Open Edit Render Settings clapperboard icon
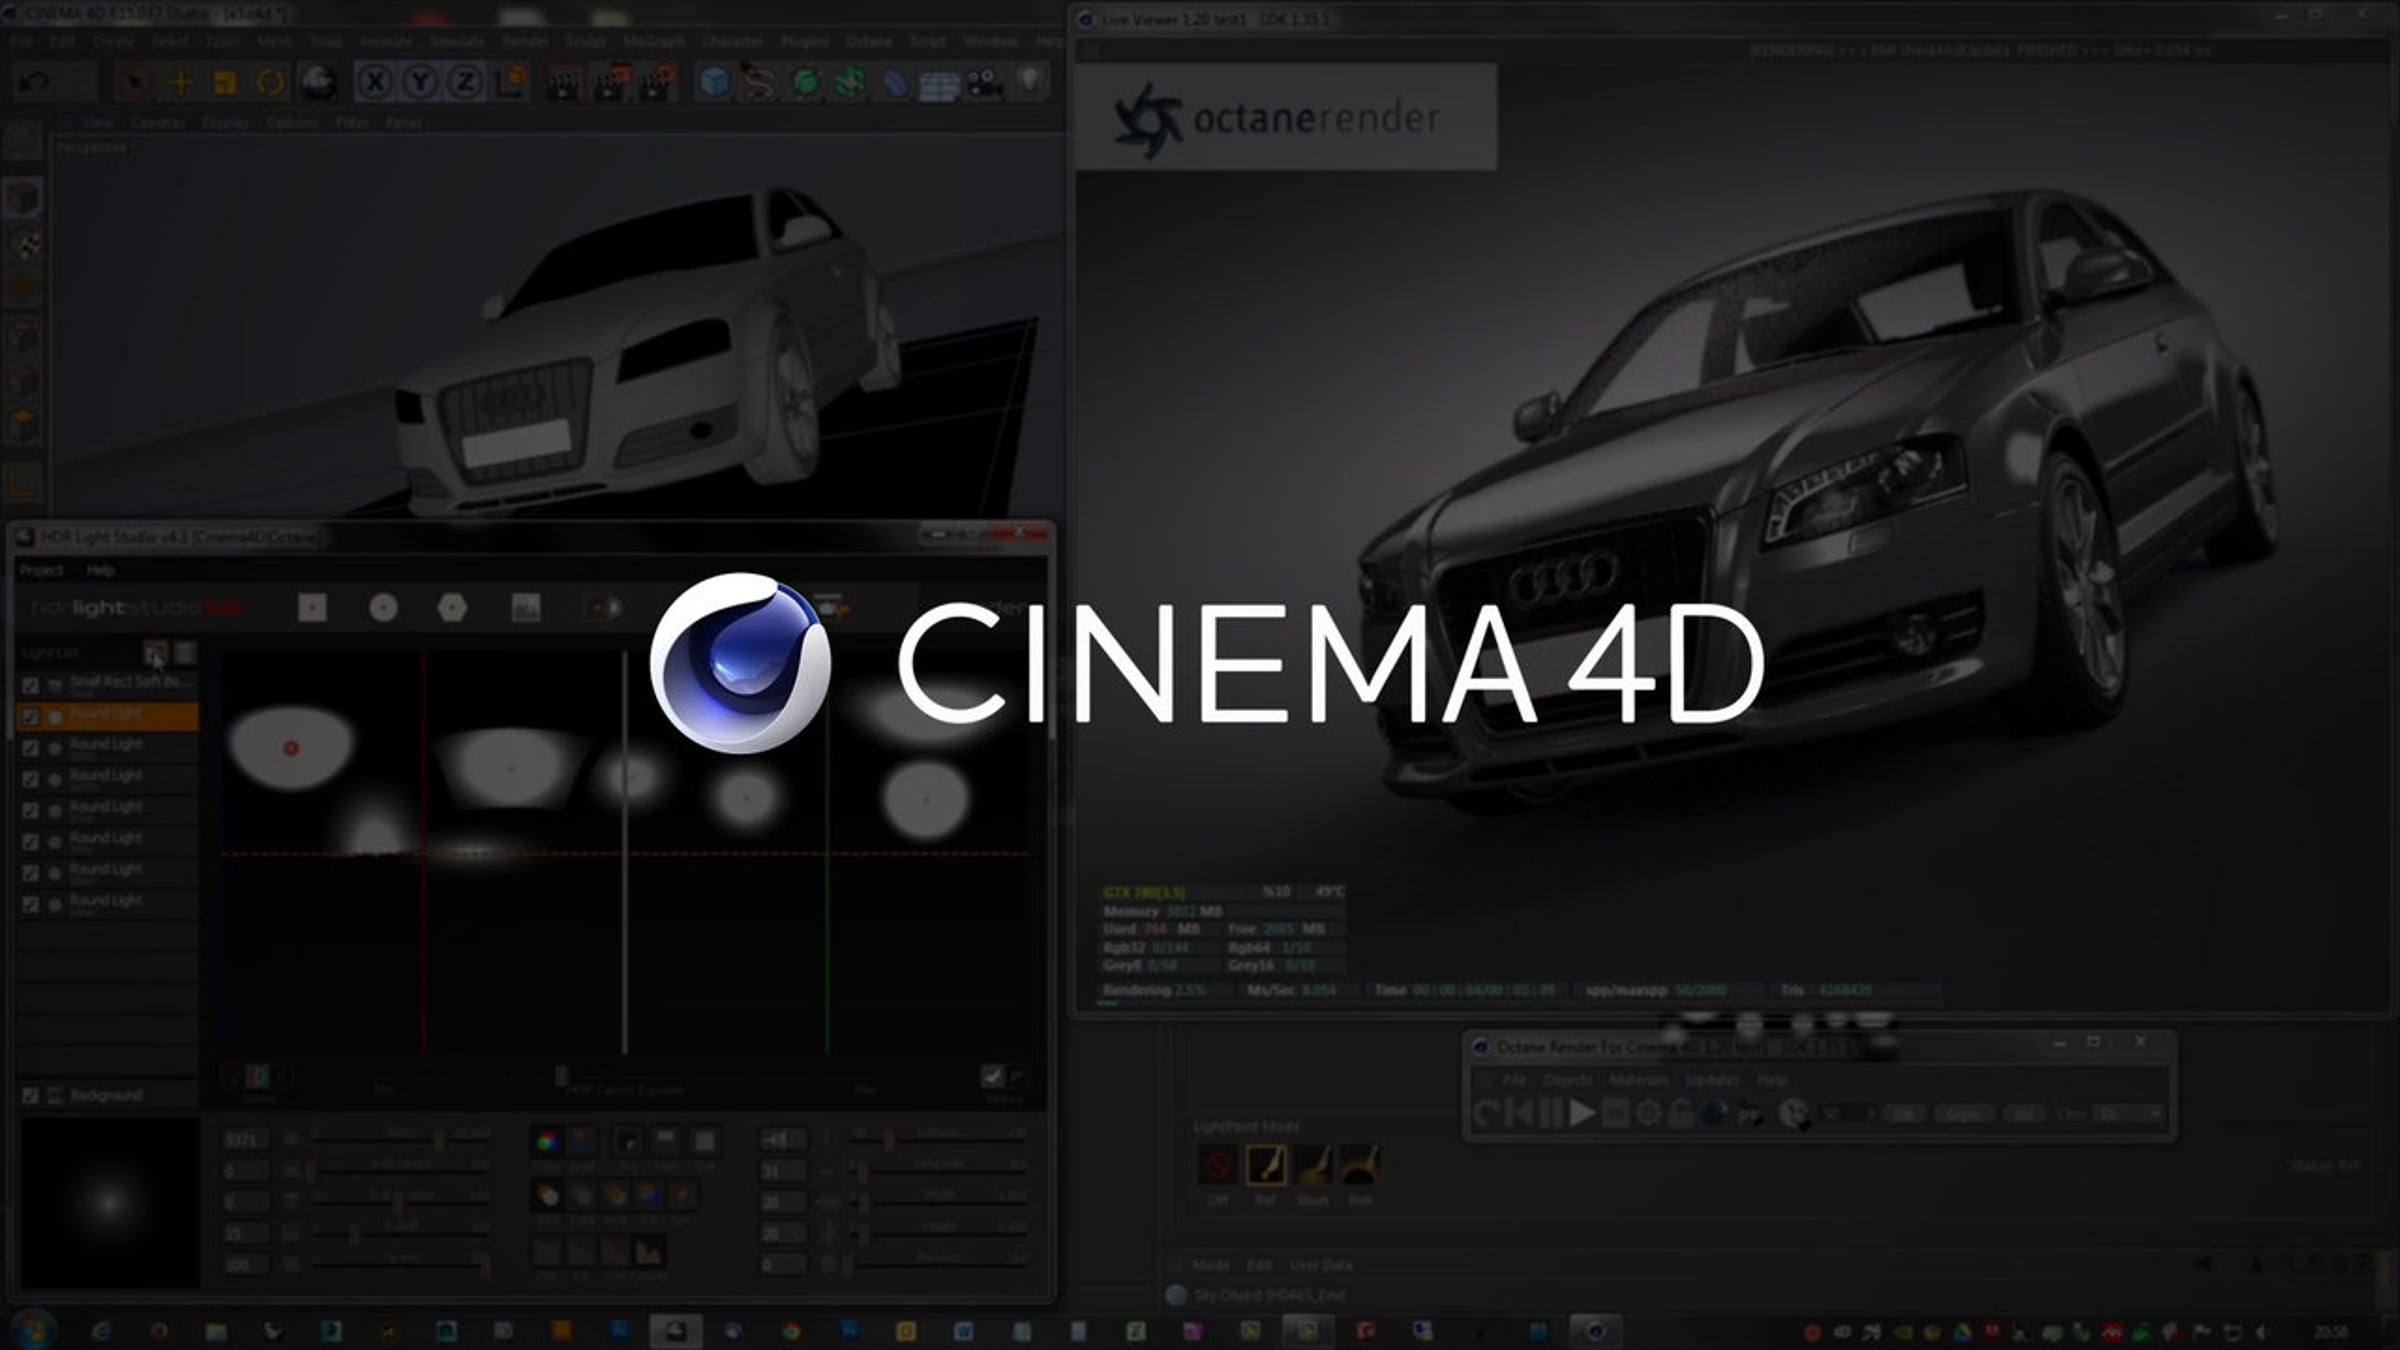Image resolution: width=2400 pixels, height=1350 pixels. pos(657,82)
